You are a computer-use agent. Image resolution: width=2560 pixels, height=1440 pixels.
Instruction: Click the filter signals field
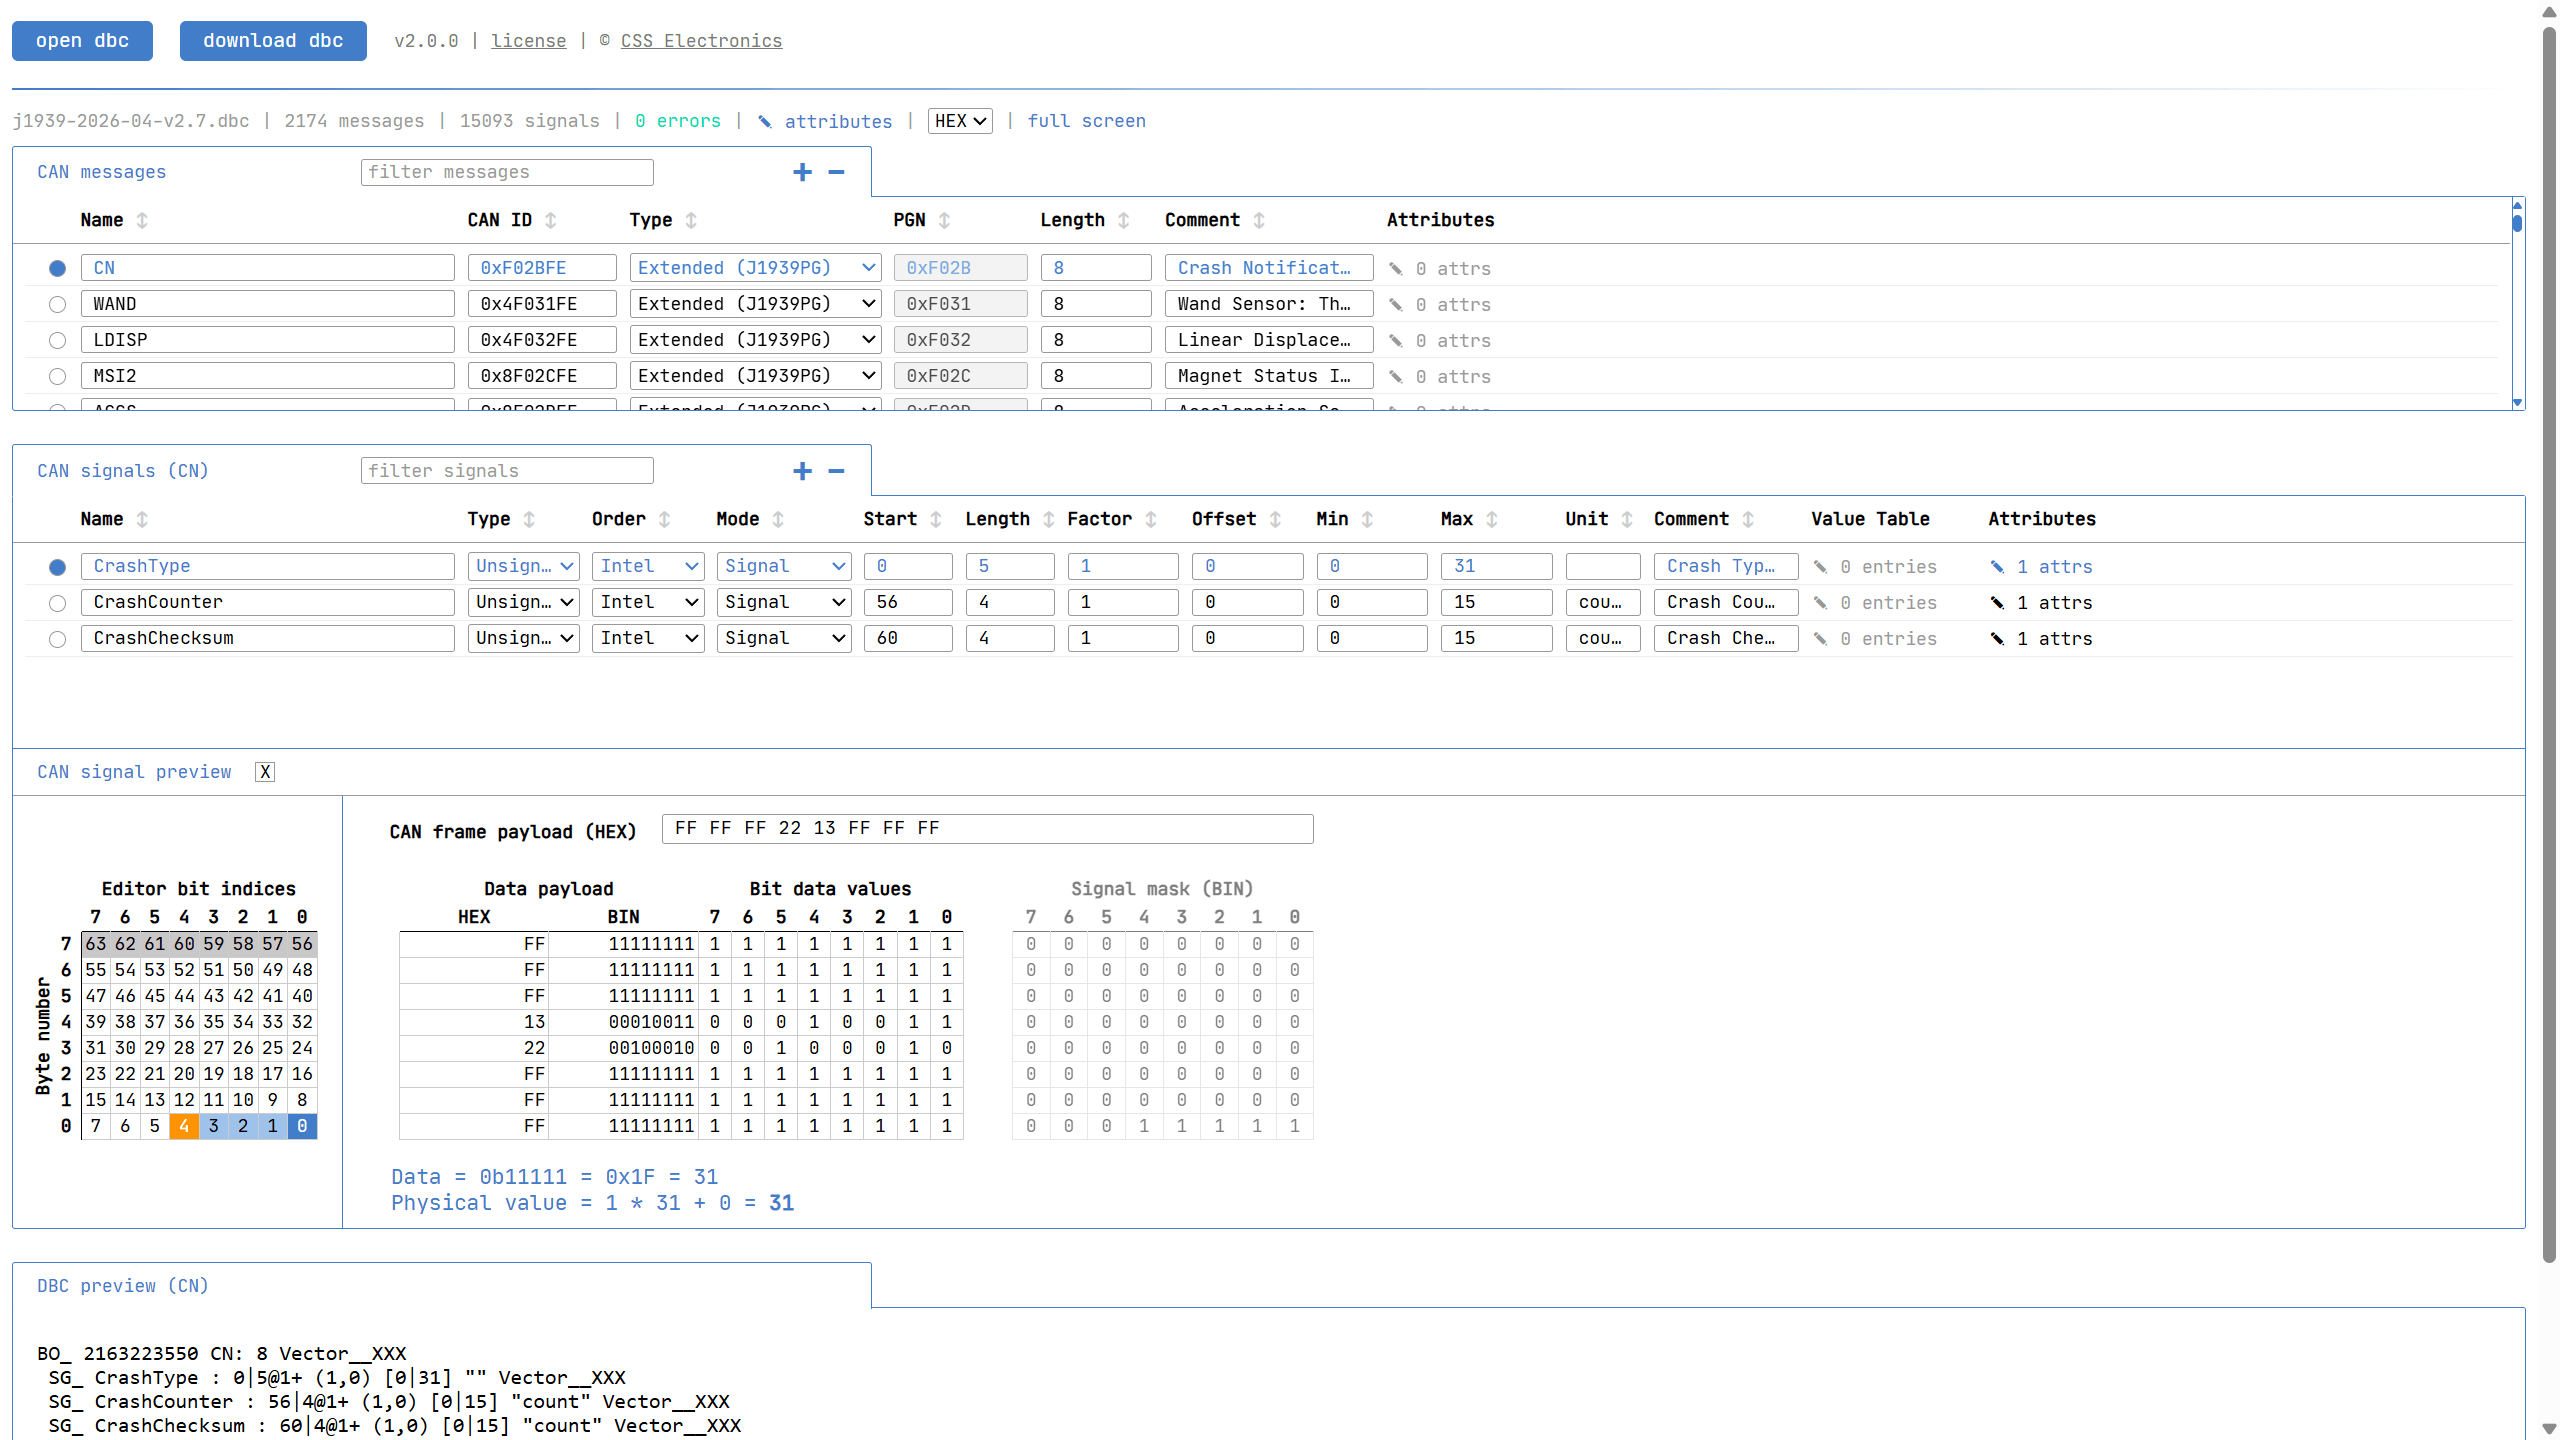coord(507,471)
